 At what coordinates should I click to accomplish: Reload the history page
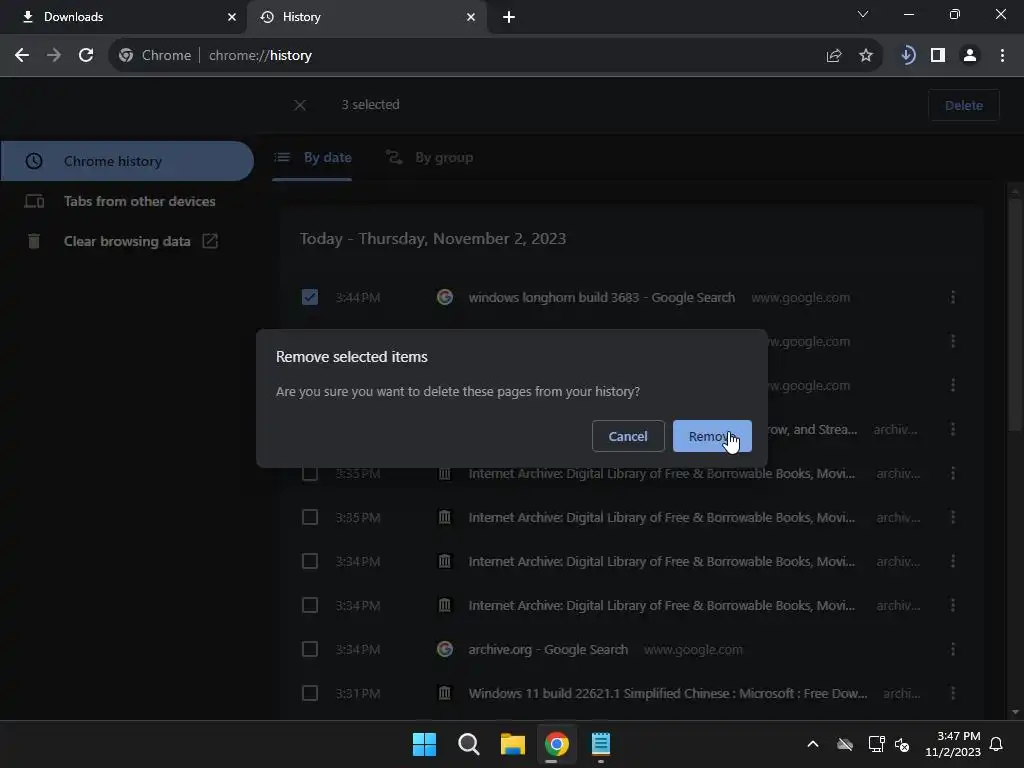tap(86, 56)
